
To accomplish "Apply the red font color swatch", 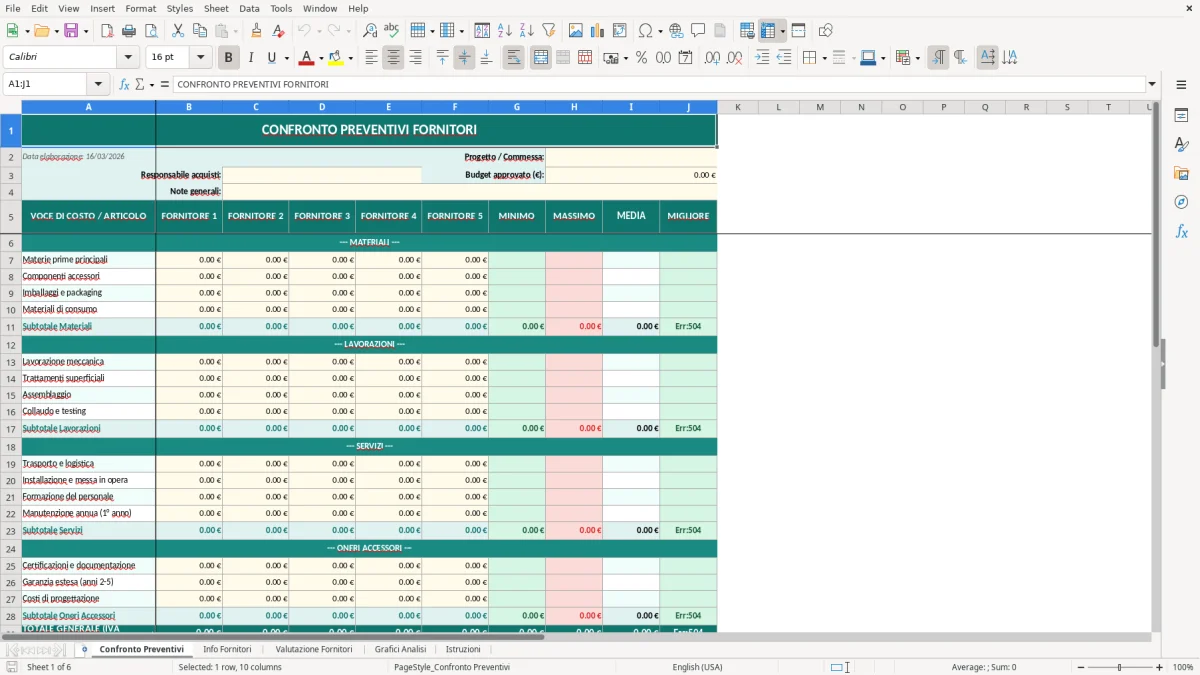I will [307, 58].
